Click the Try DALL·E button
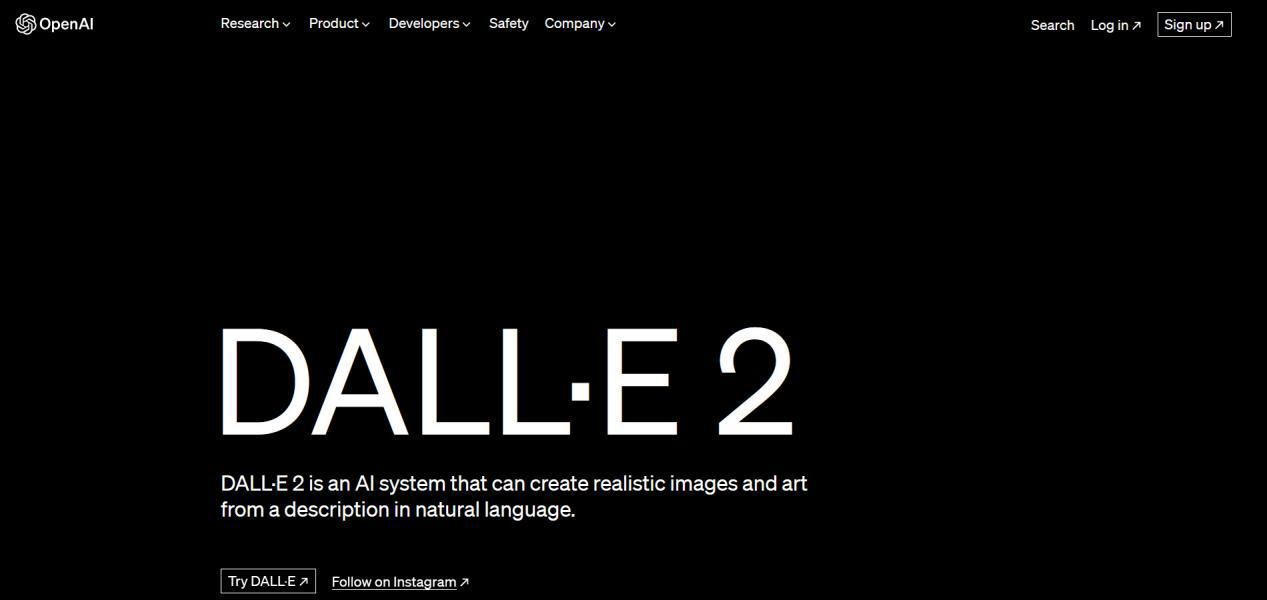The width and height of the screenshot is (1267, 600). pos(268,581)
